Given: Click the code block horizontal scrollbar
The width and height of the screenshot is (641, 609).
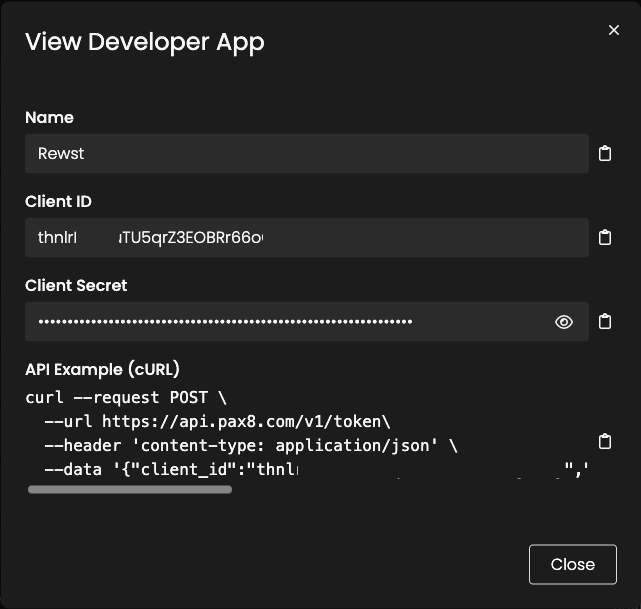Looking at the screenshot, I should pos(130,490).
